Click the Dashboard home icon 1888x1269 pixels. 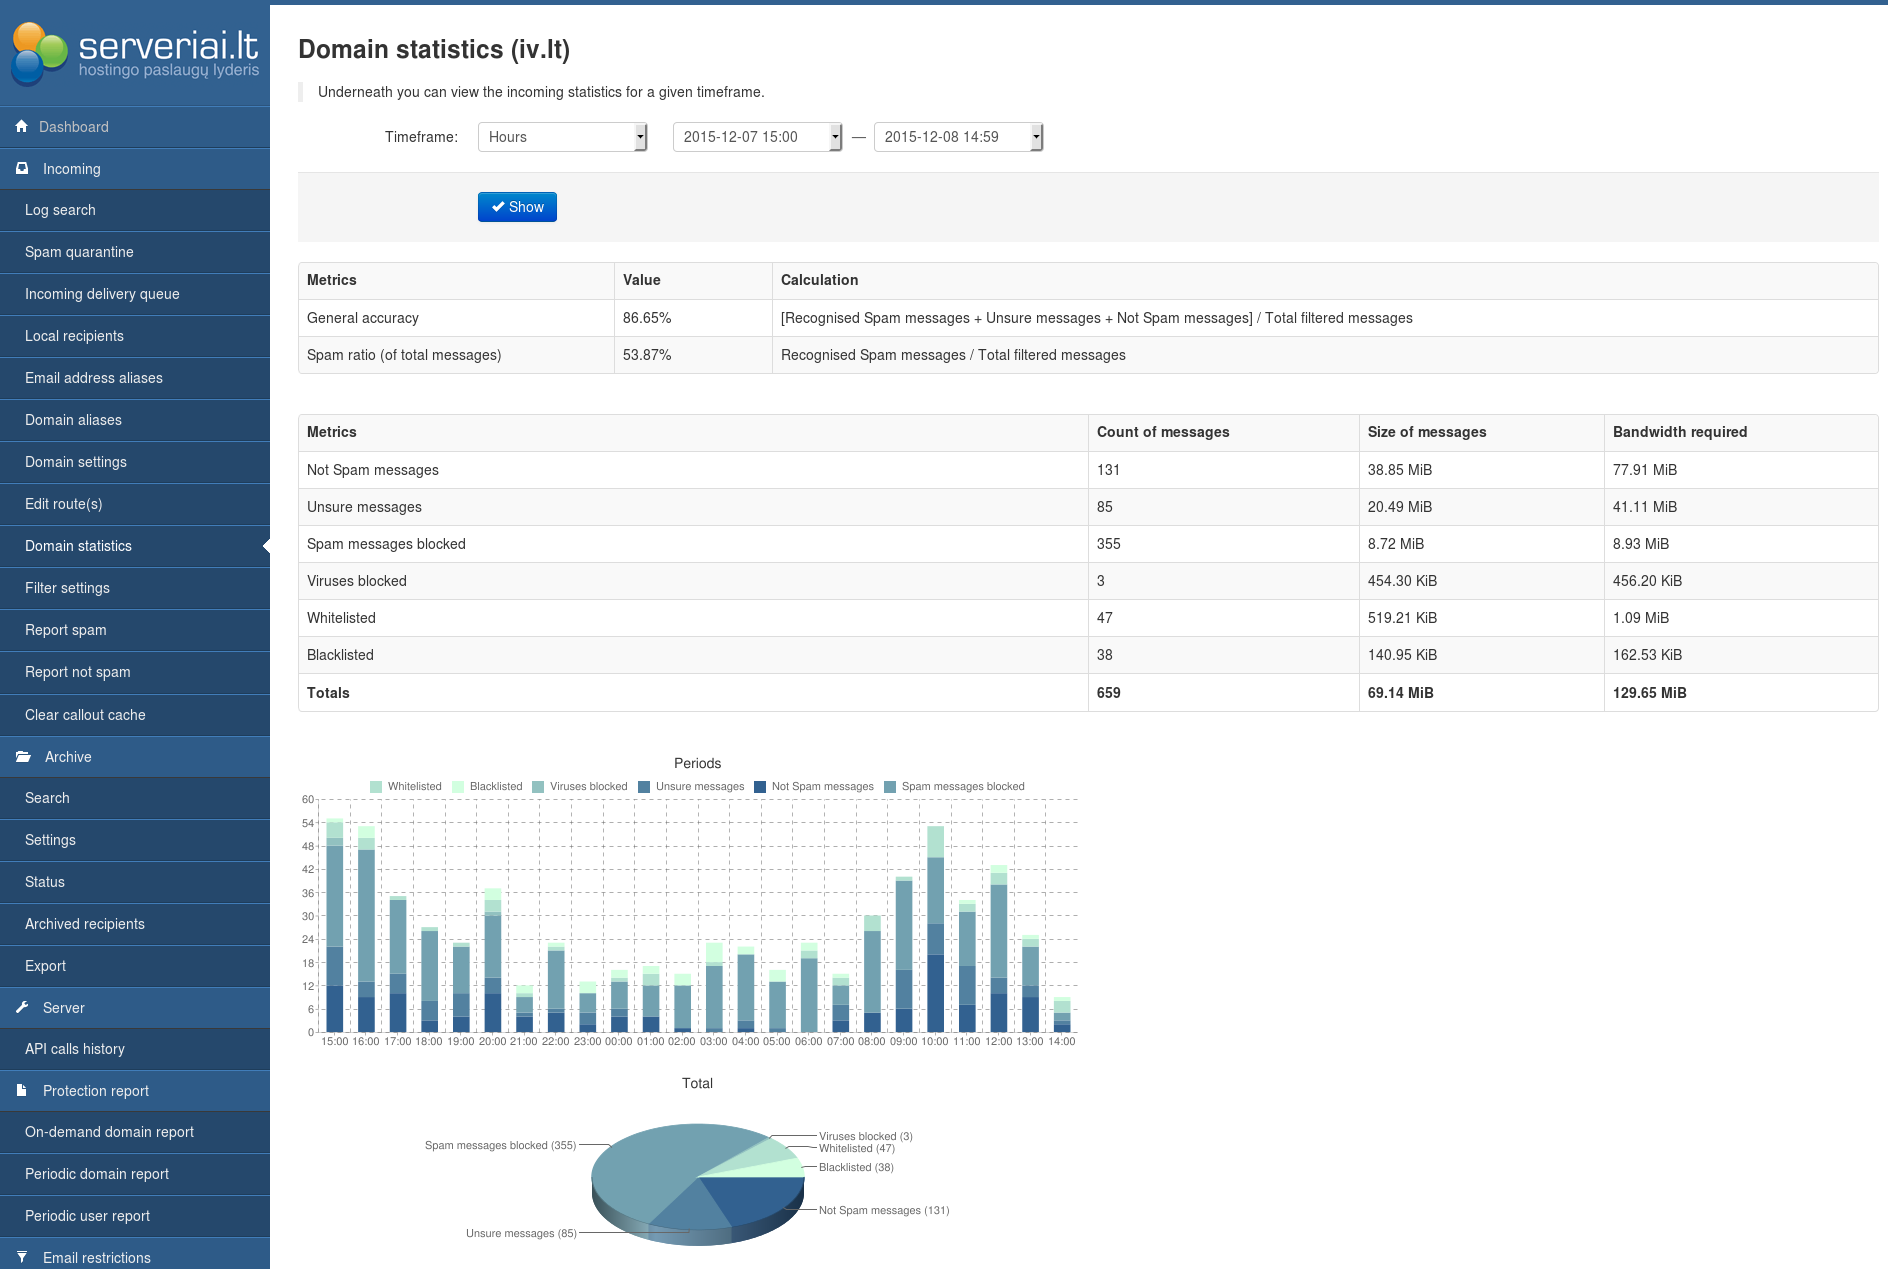[22, 127]
